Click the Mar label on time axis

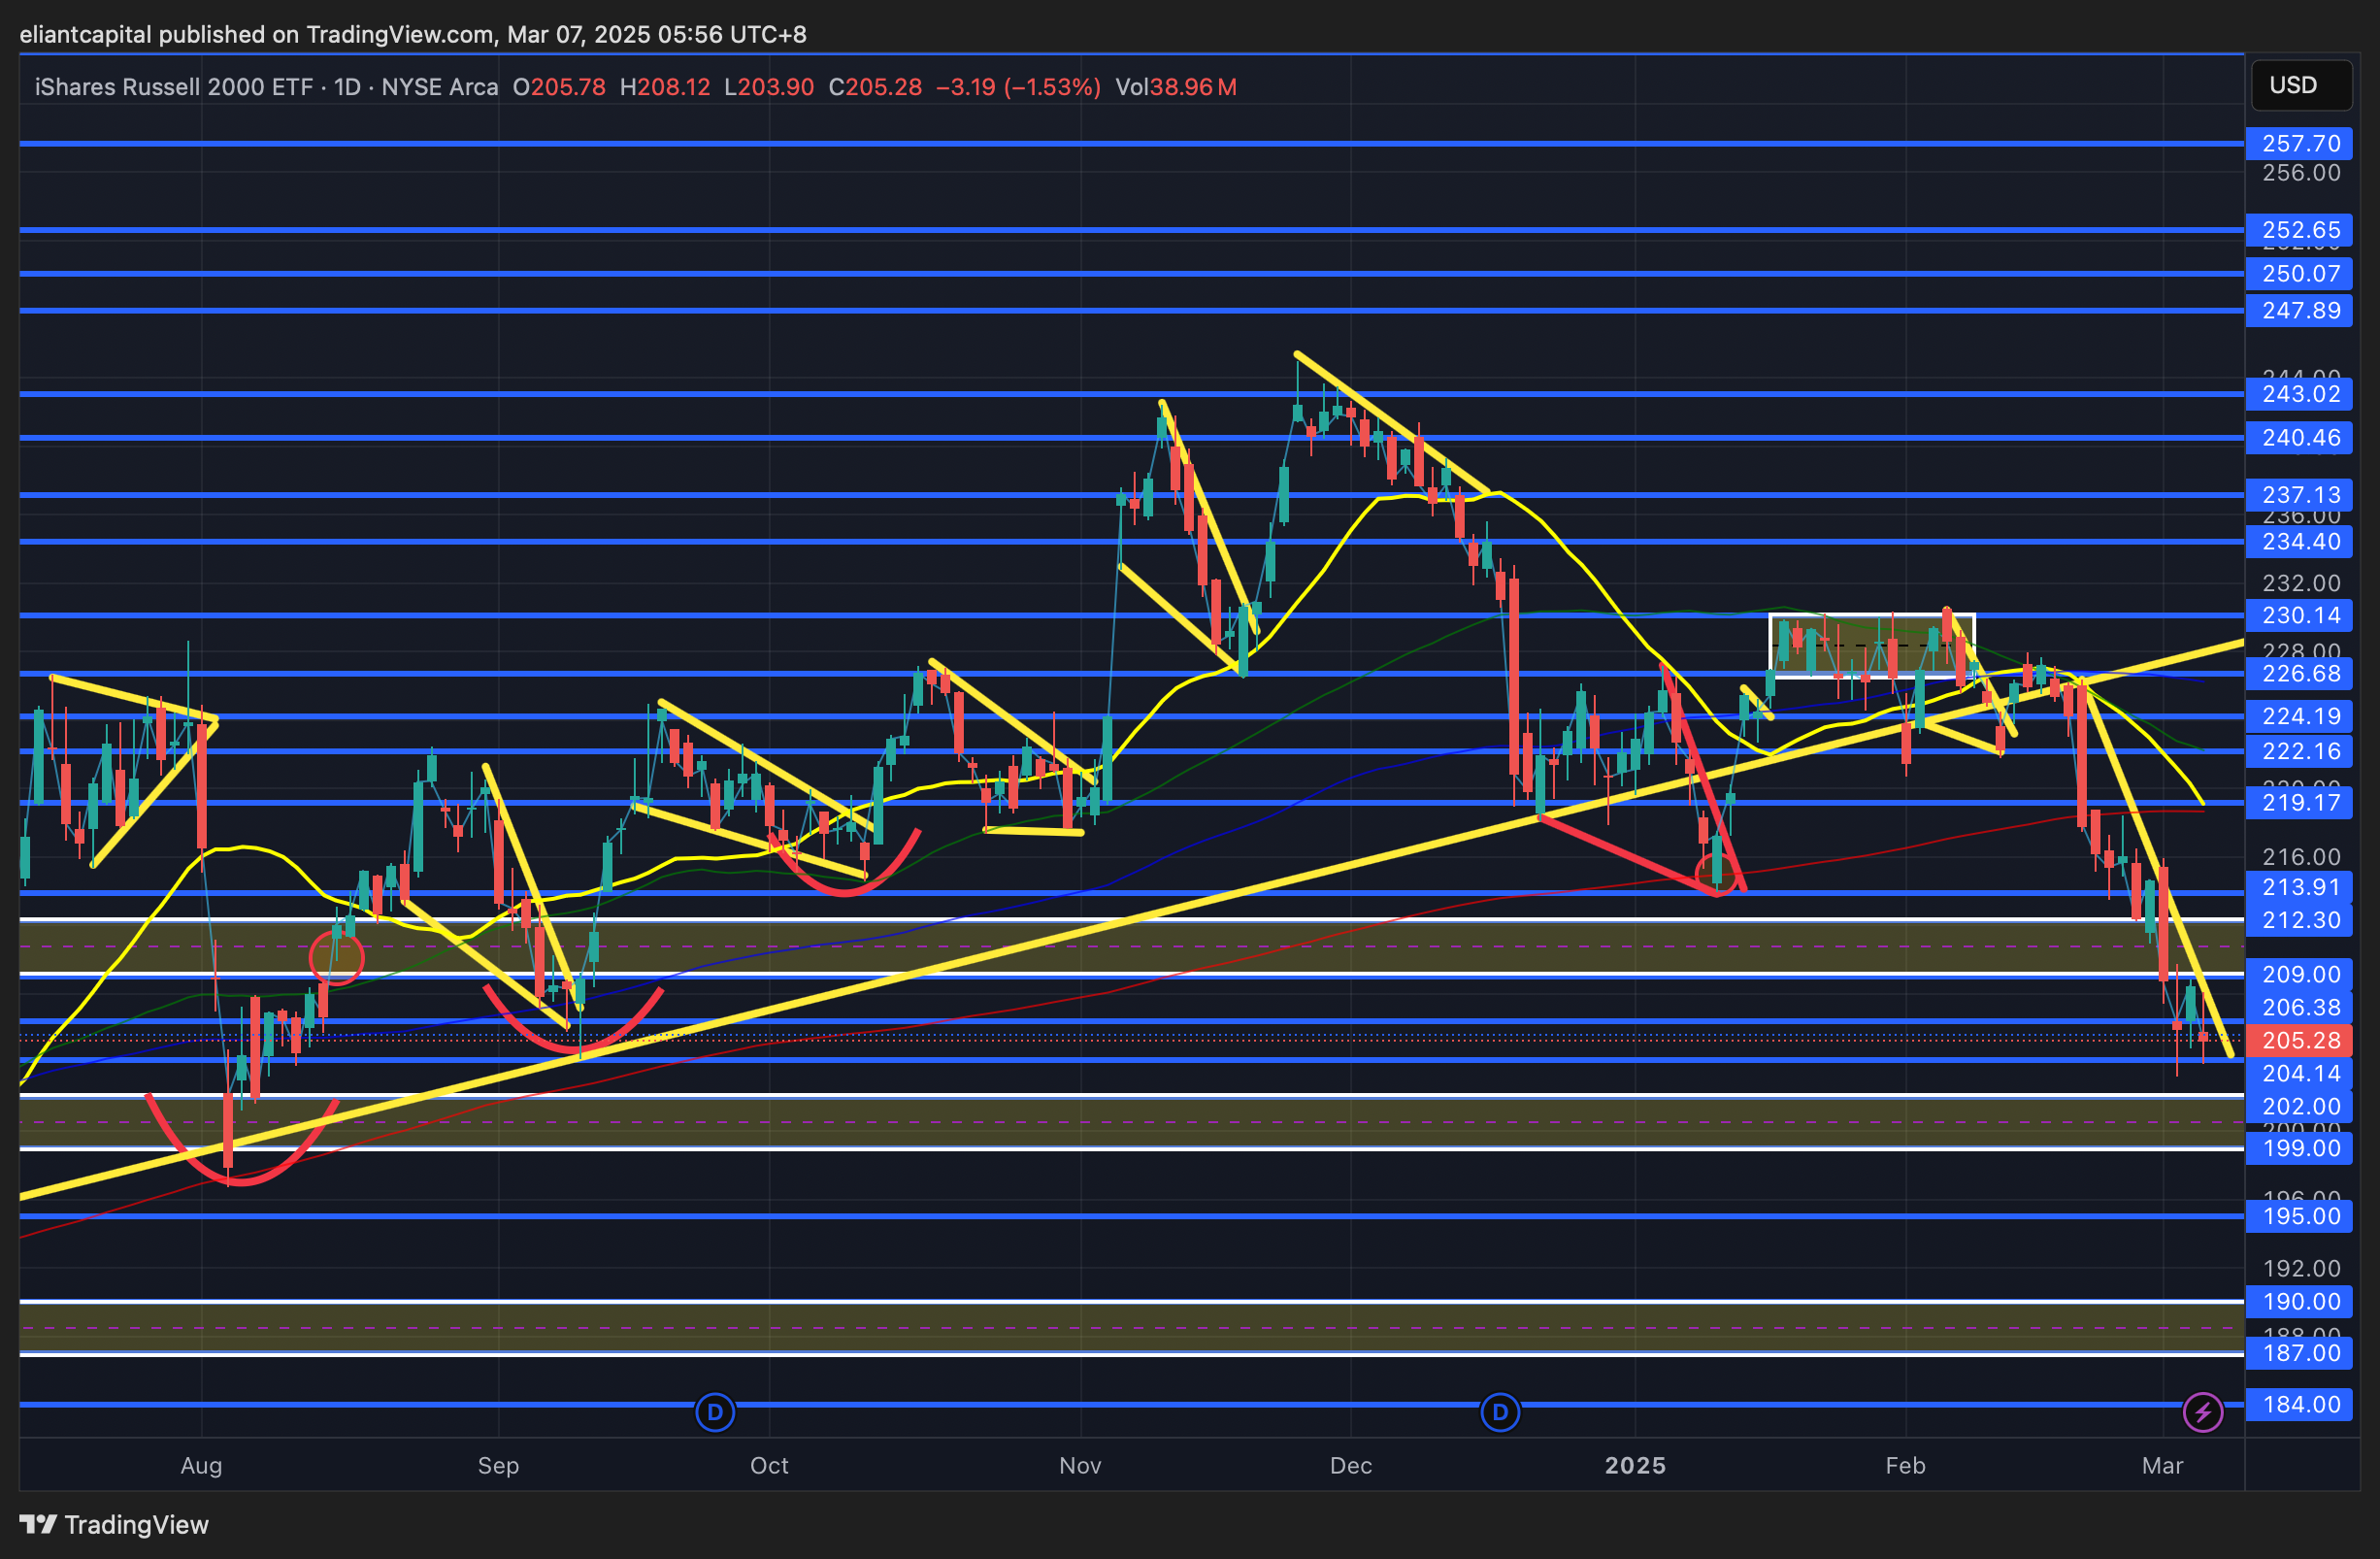click(2162, 1465)
